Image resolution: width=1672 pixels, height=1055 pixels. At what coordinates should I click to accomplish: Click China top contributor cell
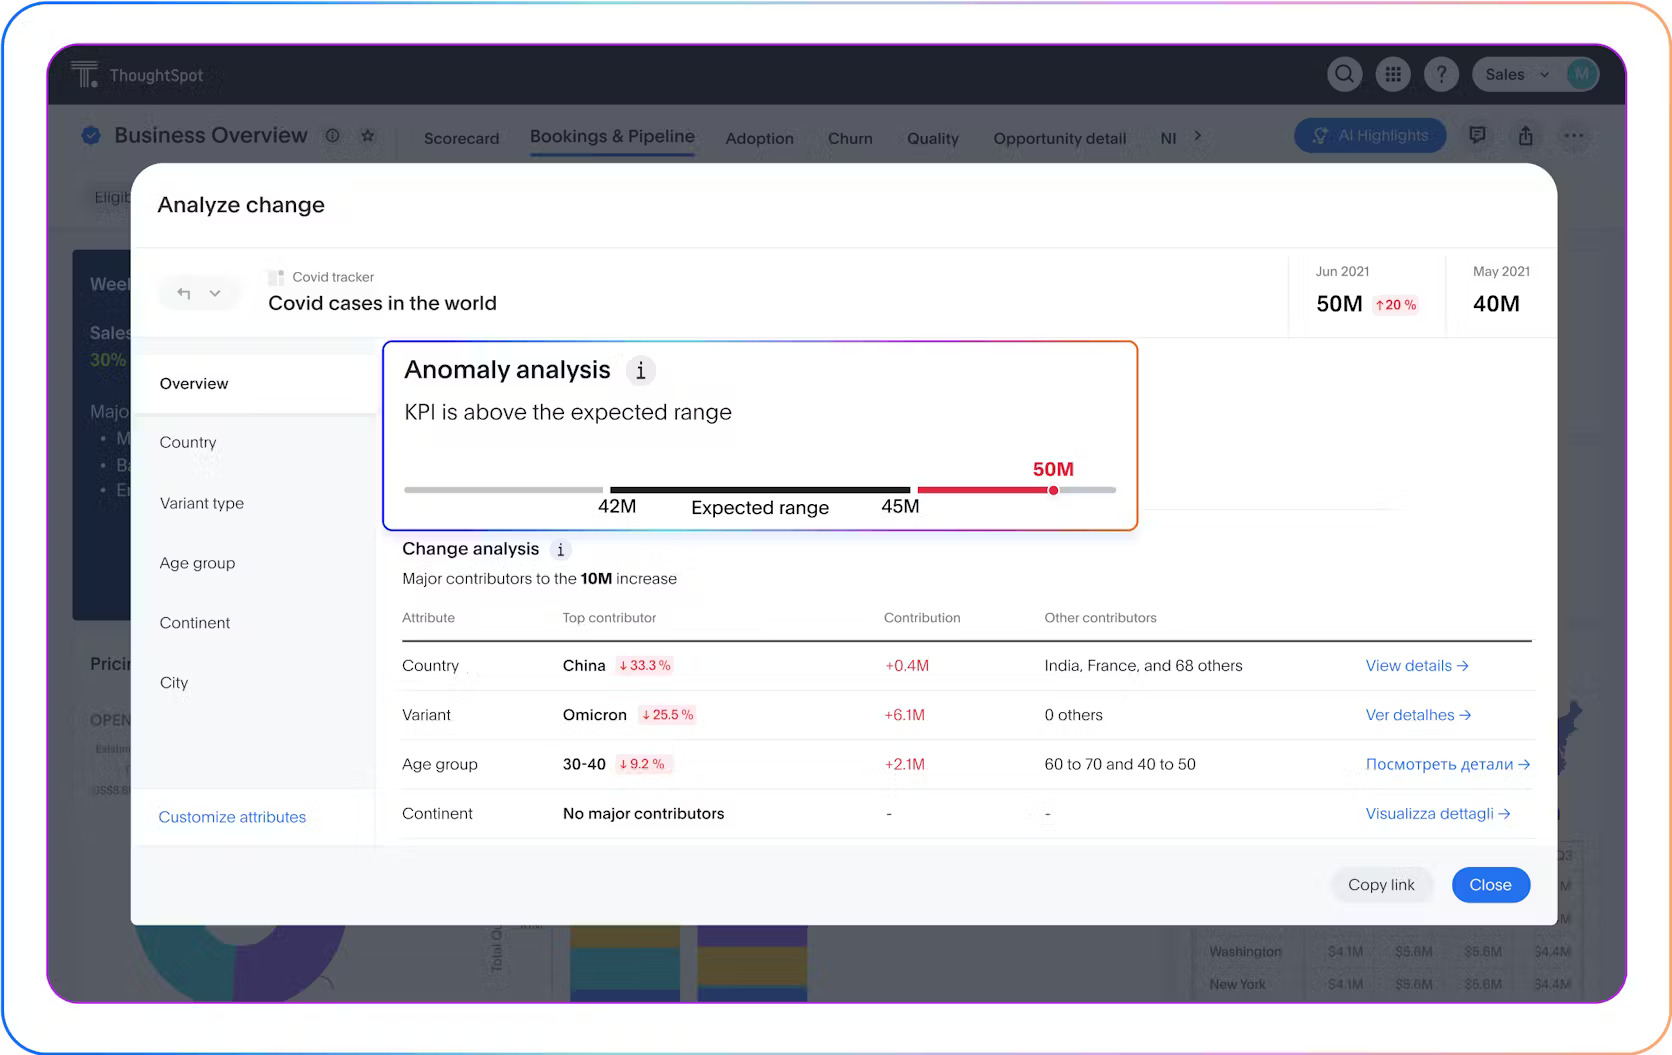584,666
